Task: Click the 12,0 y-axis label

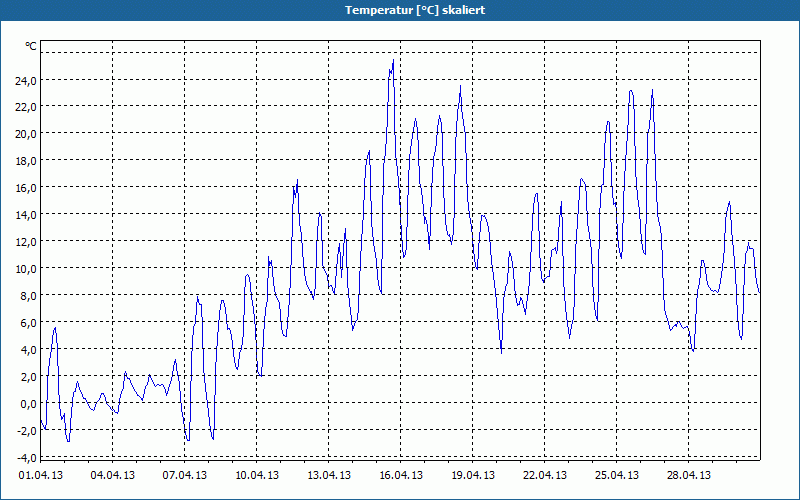Action: pos(27,242)
